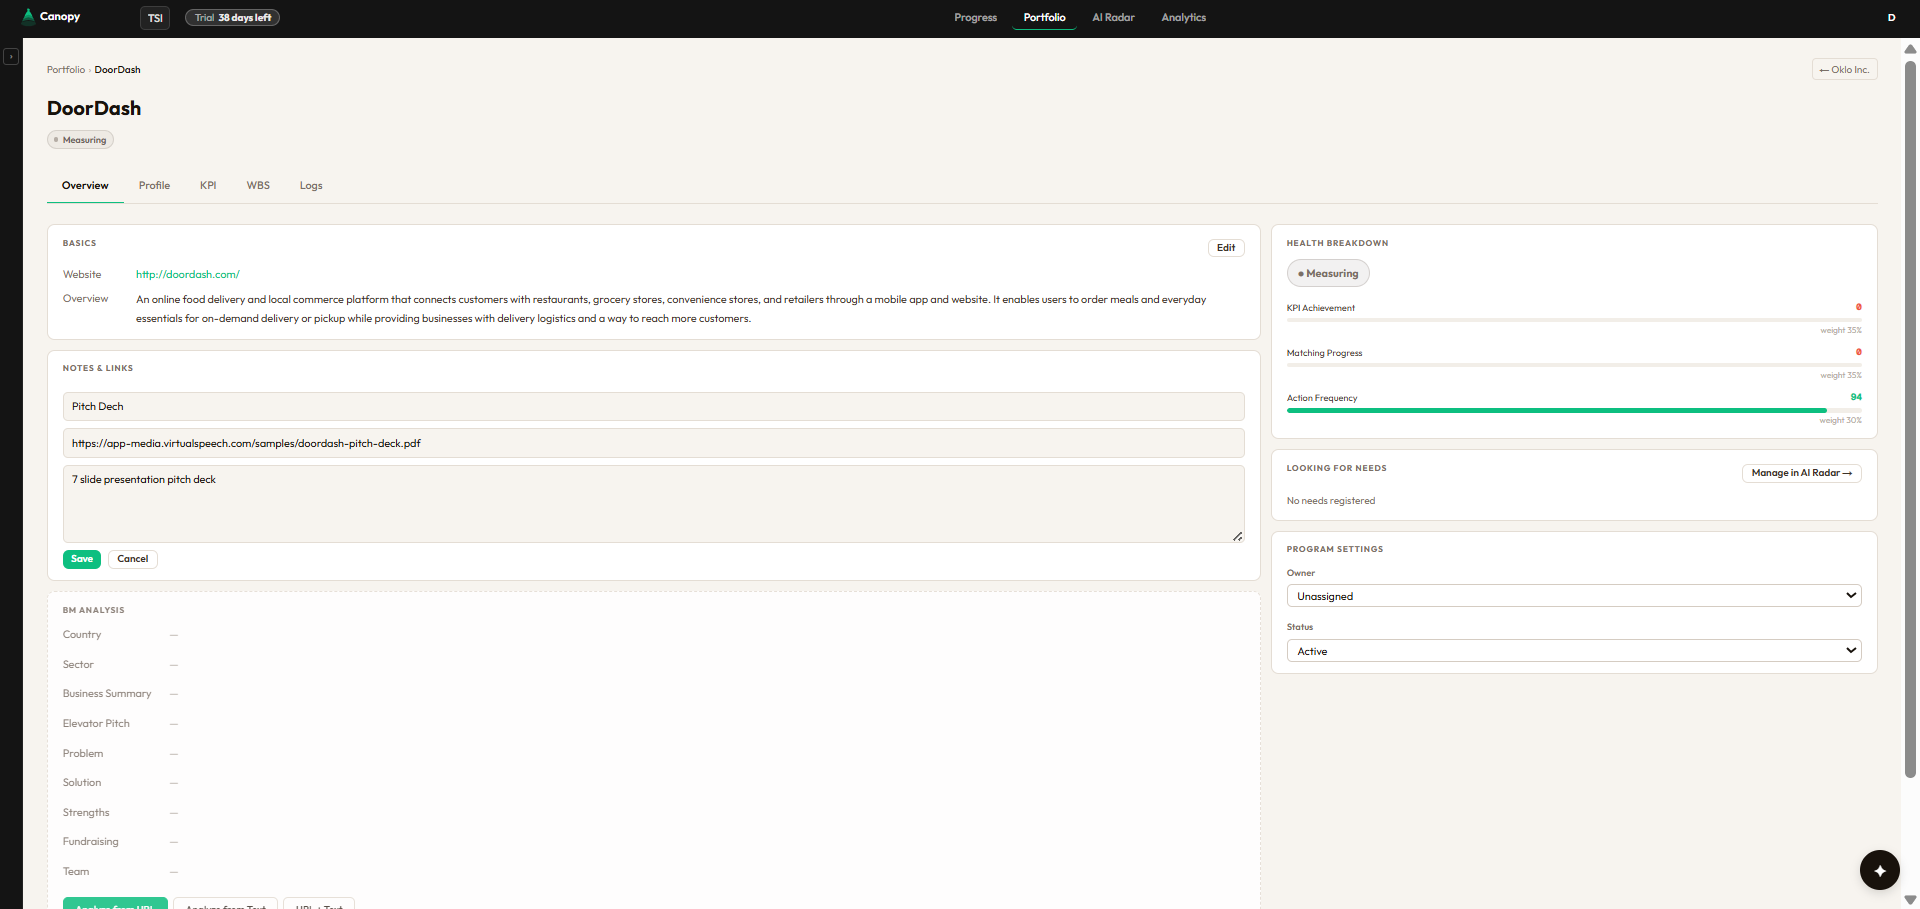Go to Progress in the top navigation
Viewport: 1920px width, 909px height.
[x=975, y=18]
